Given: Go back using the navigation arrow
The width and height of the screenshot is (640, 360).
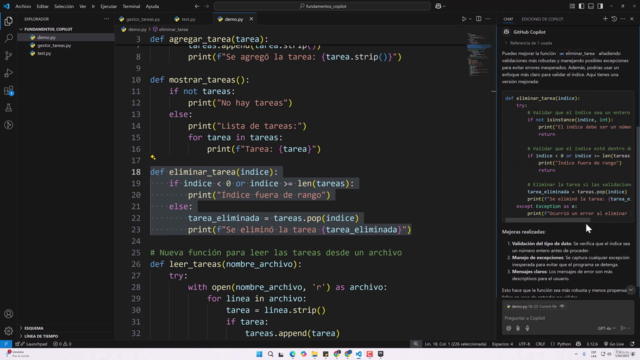Looking at the screenshot, I should tap(197, 6).
